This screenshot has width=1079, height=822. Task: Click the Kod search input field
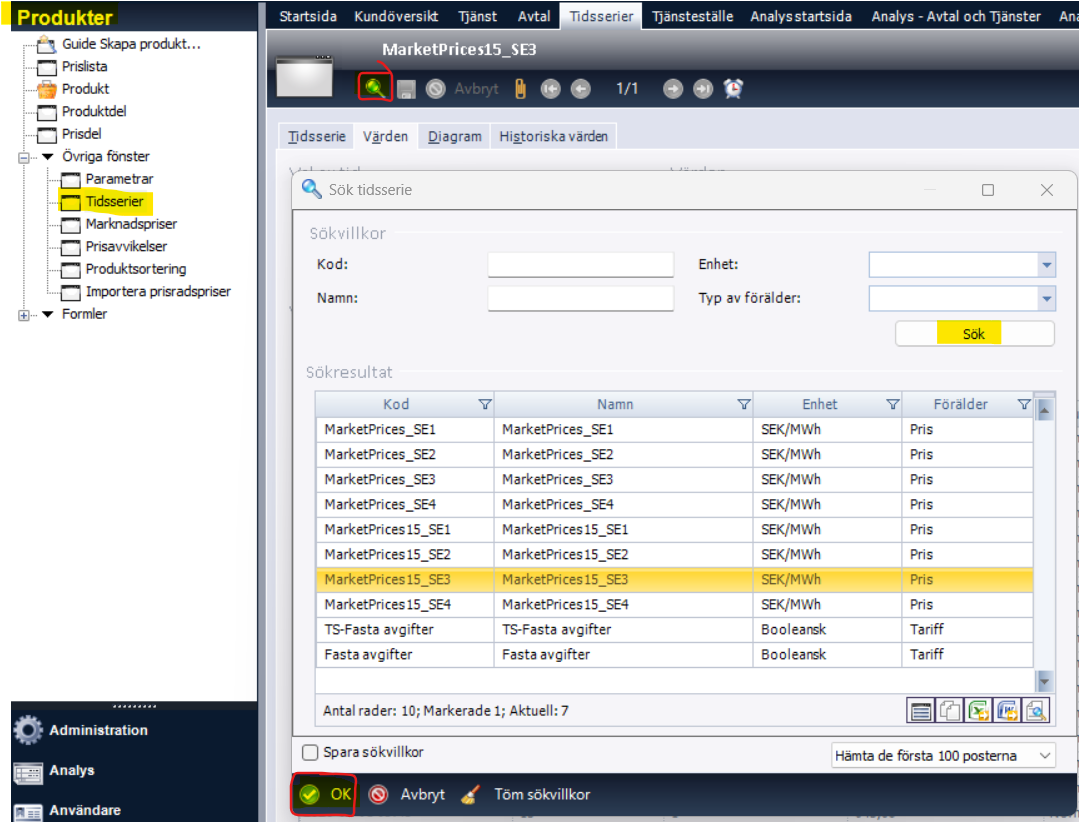580,265
